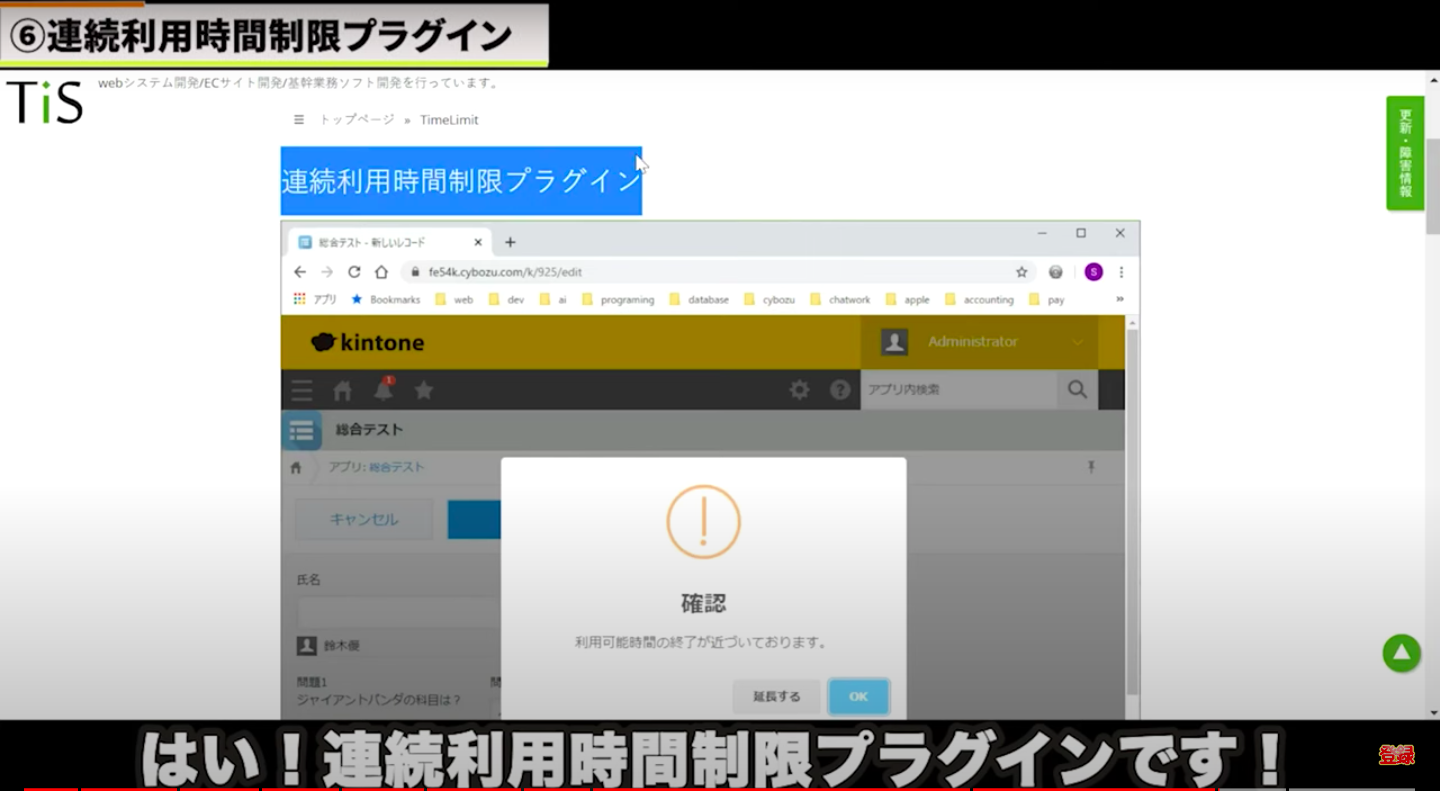Image resolution: width=1440 pixels, height=791 pixels.
Task: Click into the アプリ内検索 search field
Action: [957, 390]
